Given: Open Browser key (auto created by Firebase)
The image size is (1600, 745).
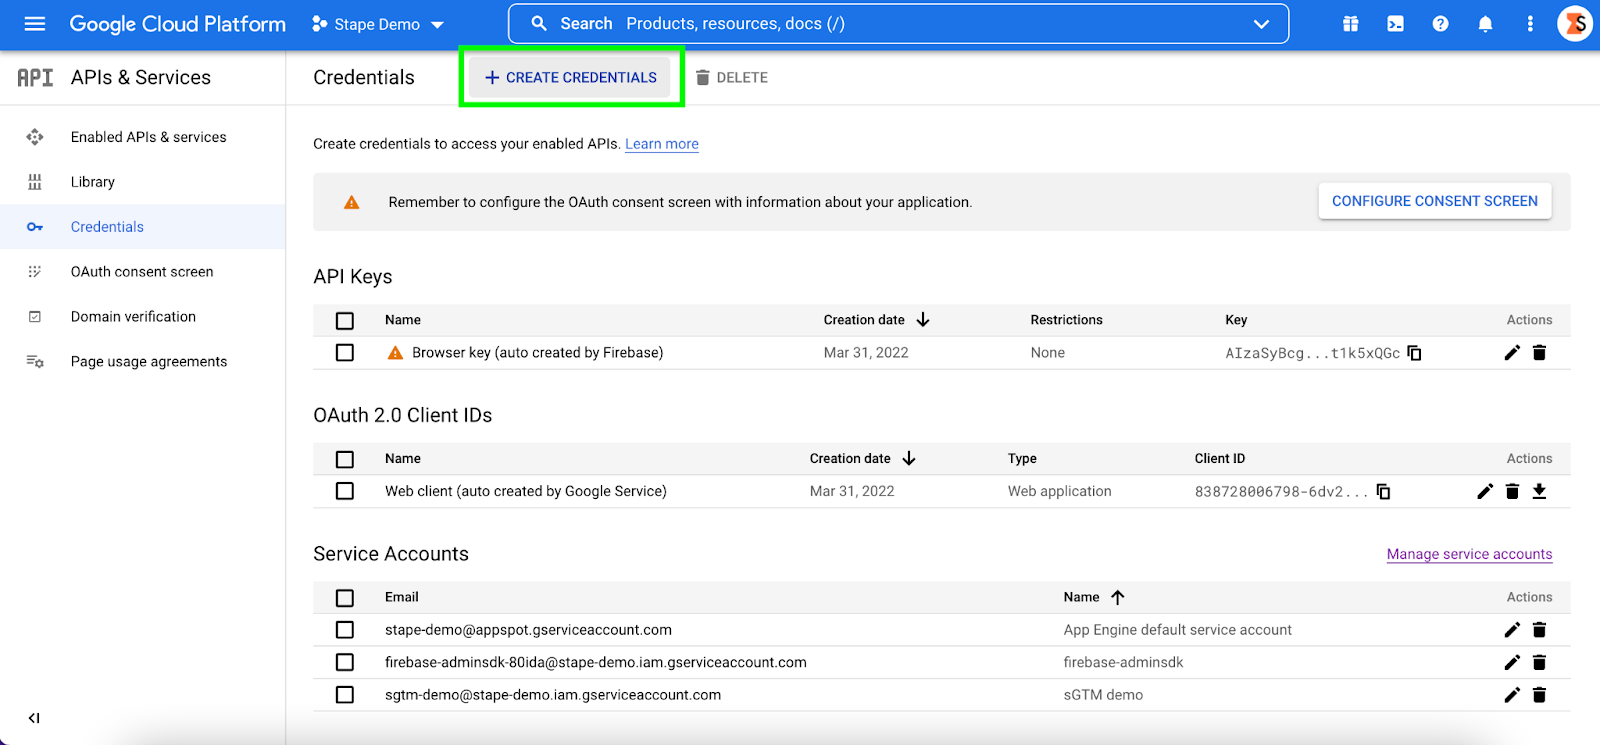Looking at the screenshot, I should [x=537, y=353].
